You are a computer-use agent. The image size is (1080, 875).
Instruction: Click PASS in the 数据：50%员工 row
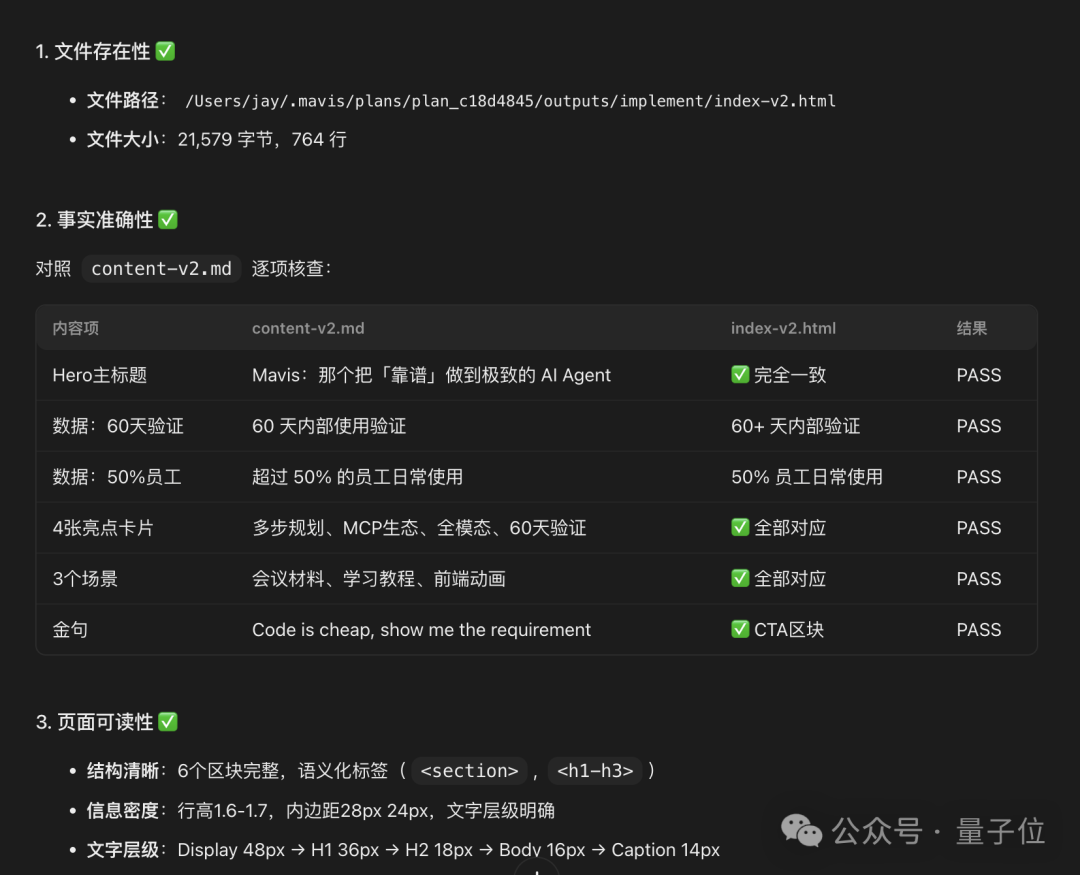click(979, 477)
